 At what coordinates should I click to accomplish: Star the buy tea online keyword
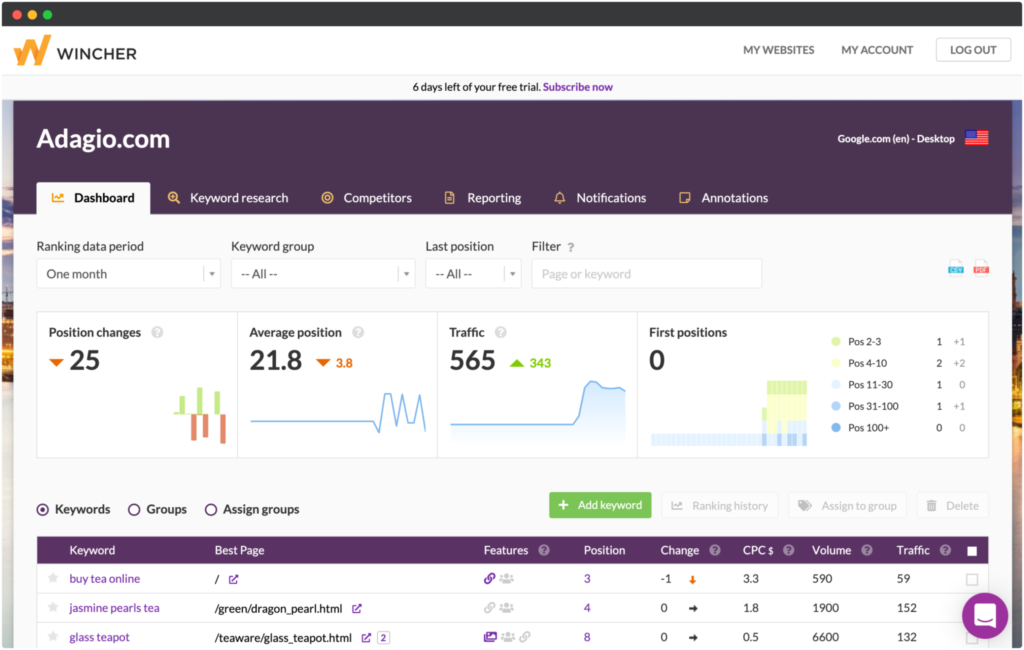click(53, 578)
